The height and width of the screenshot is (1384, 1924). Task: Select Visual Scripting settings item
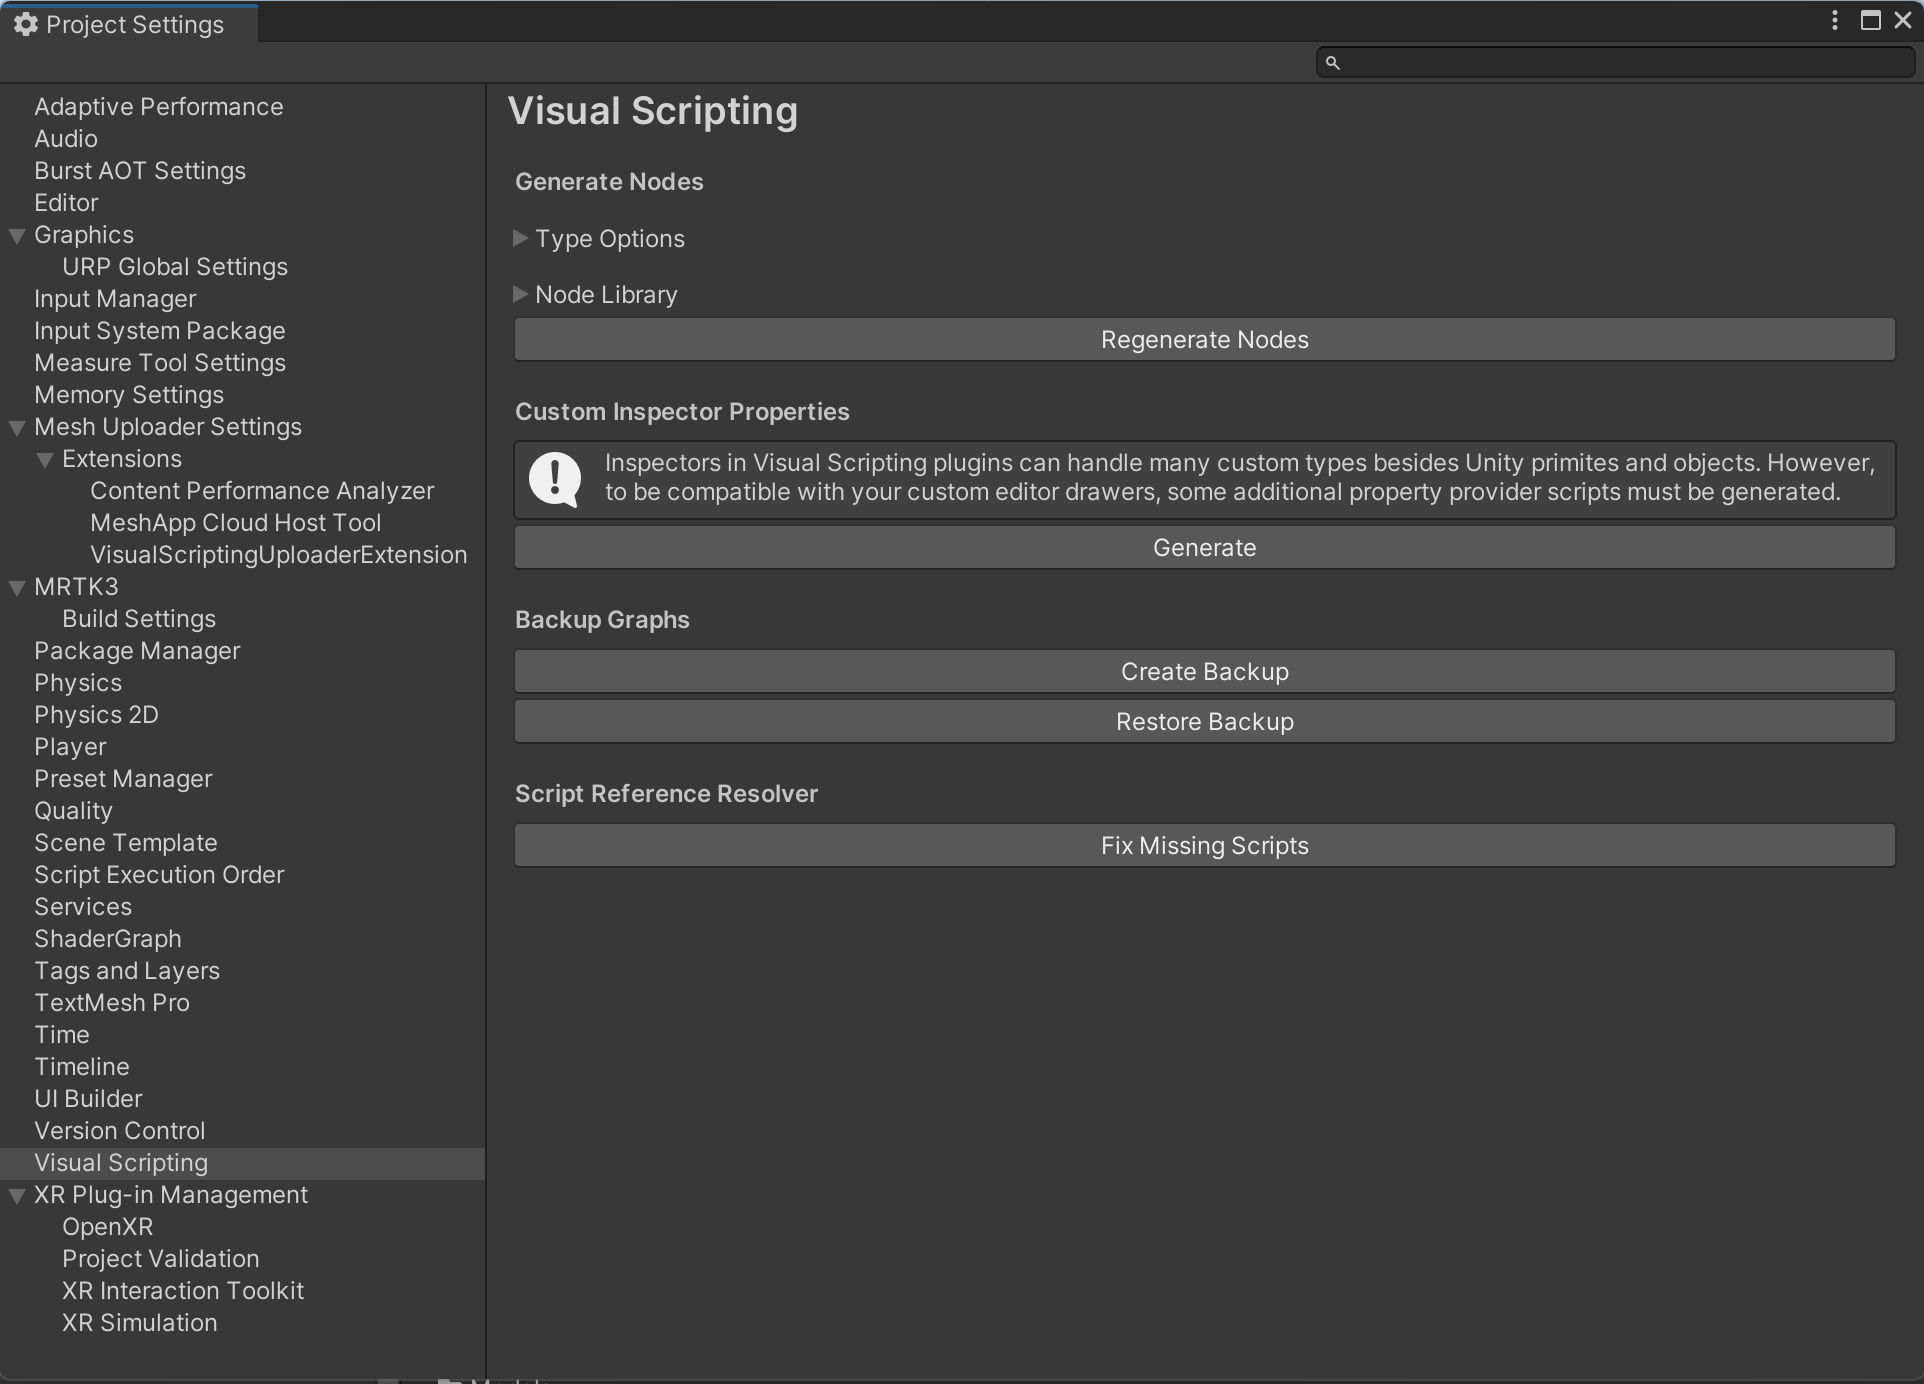coord(122,1163)
